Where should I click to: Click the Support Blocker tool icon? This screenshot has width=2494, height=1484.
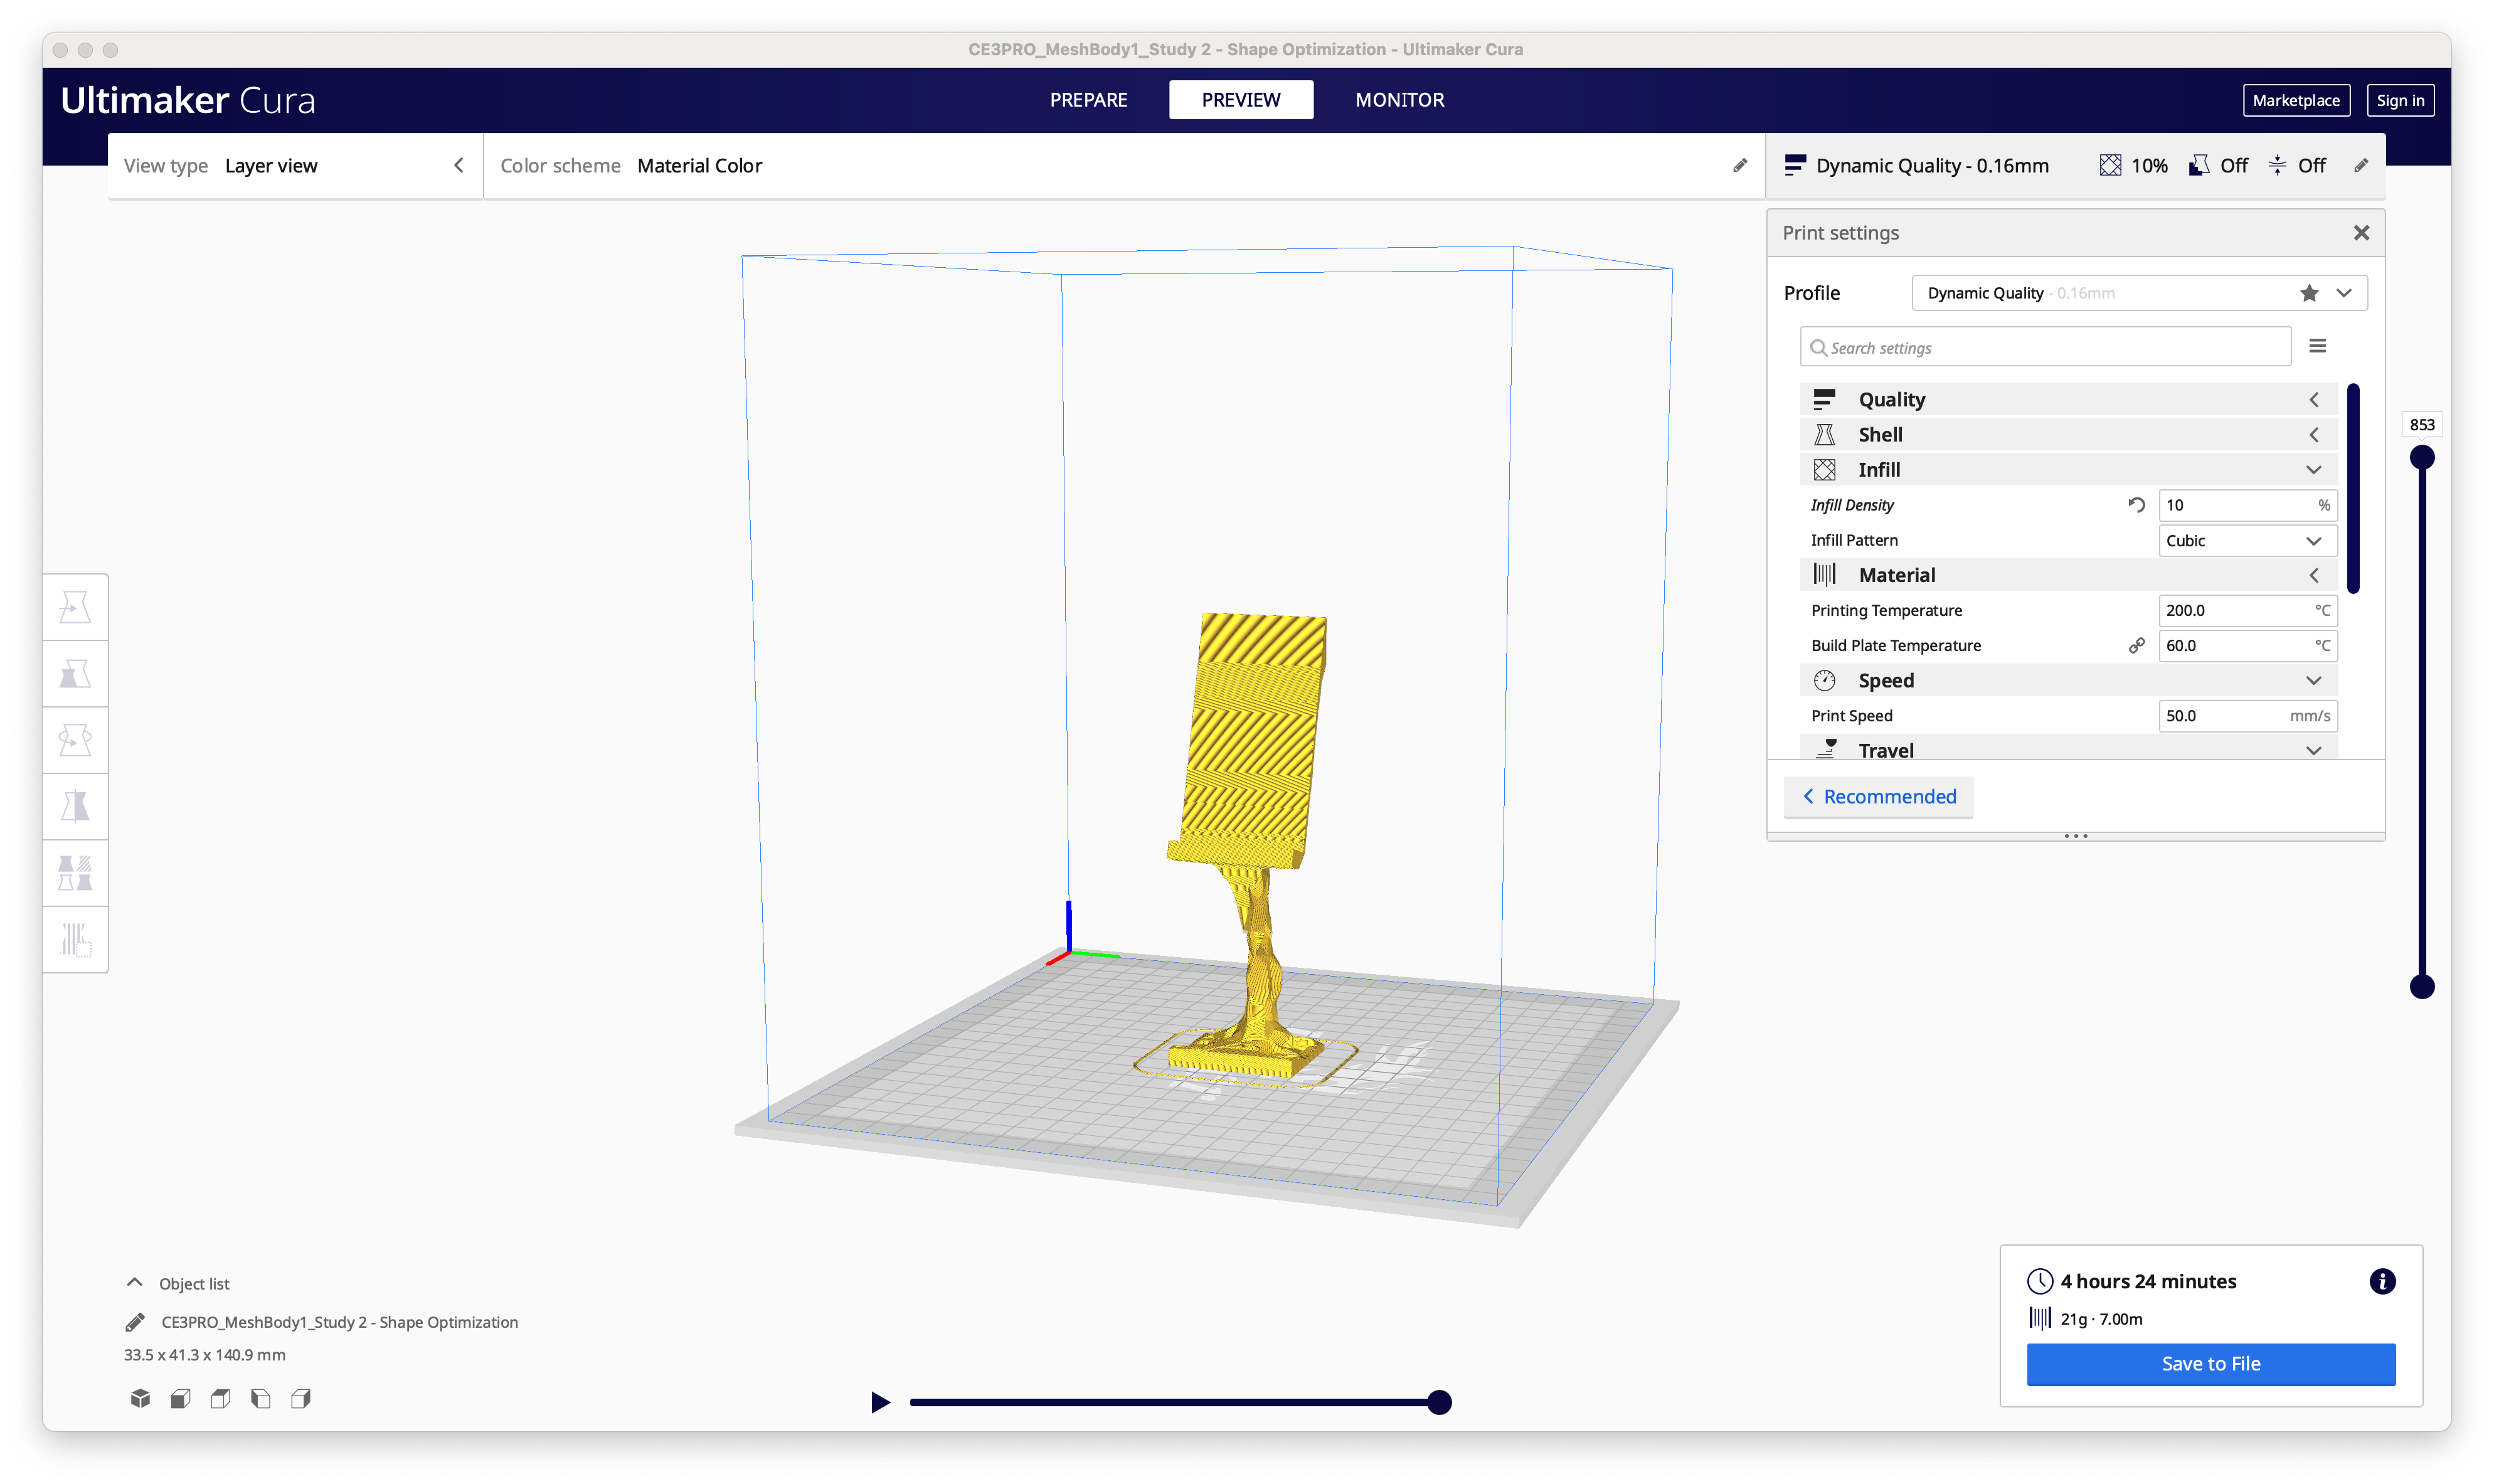pos(75,939)
